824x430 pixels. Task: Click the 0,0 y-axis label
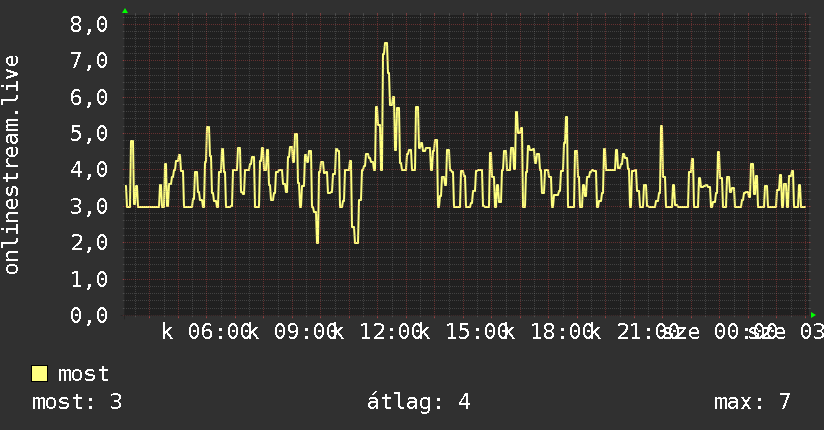(x=89, y=315)
